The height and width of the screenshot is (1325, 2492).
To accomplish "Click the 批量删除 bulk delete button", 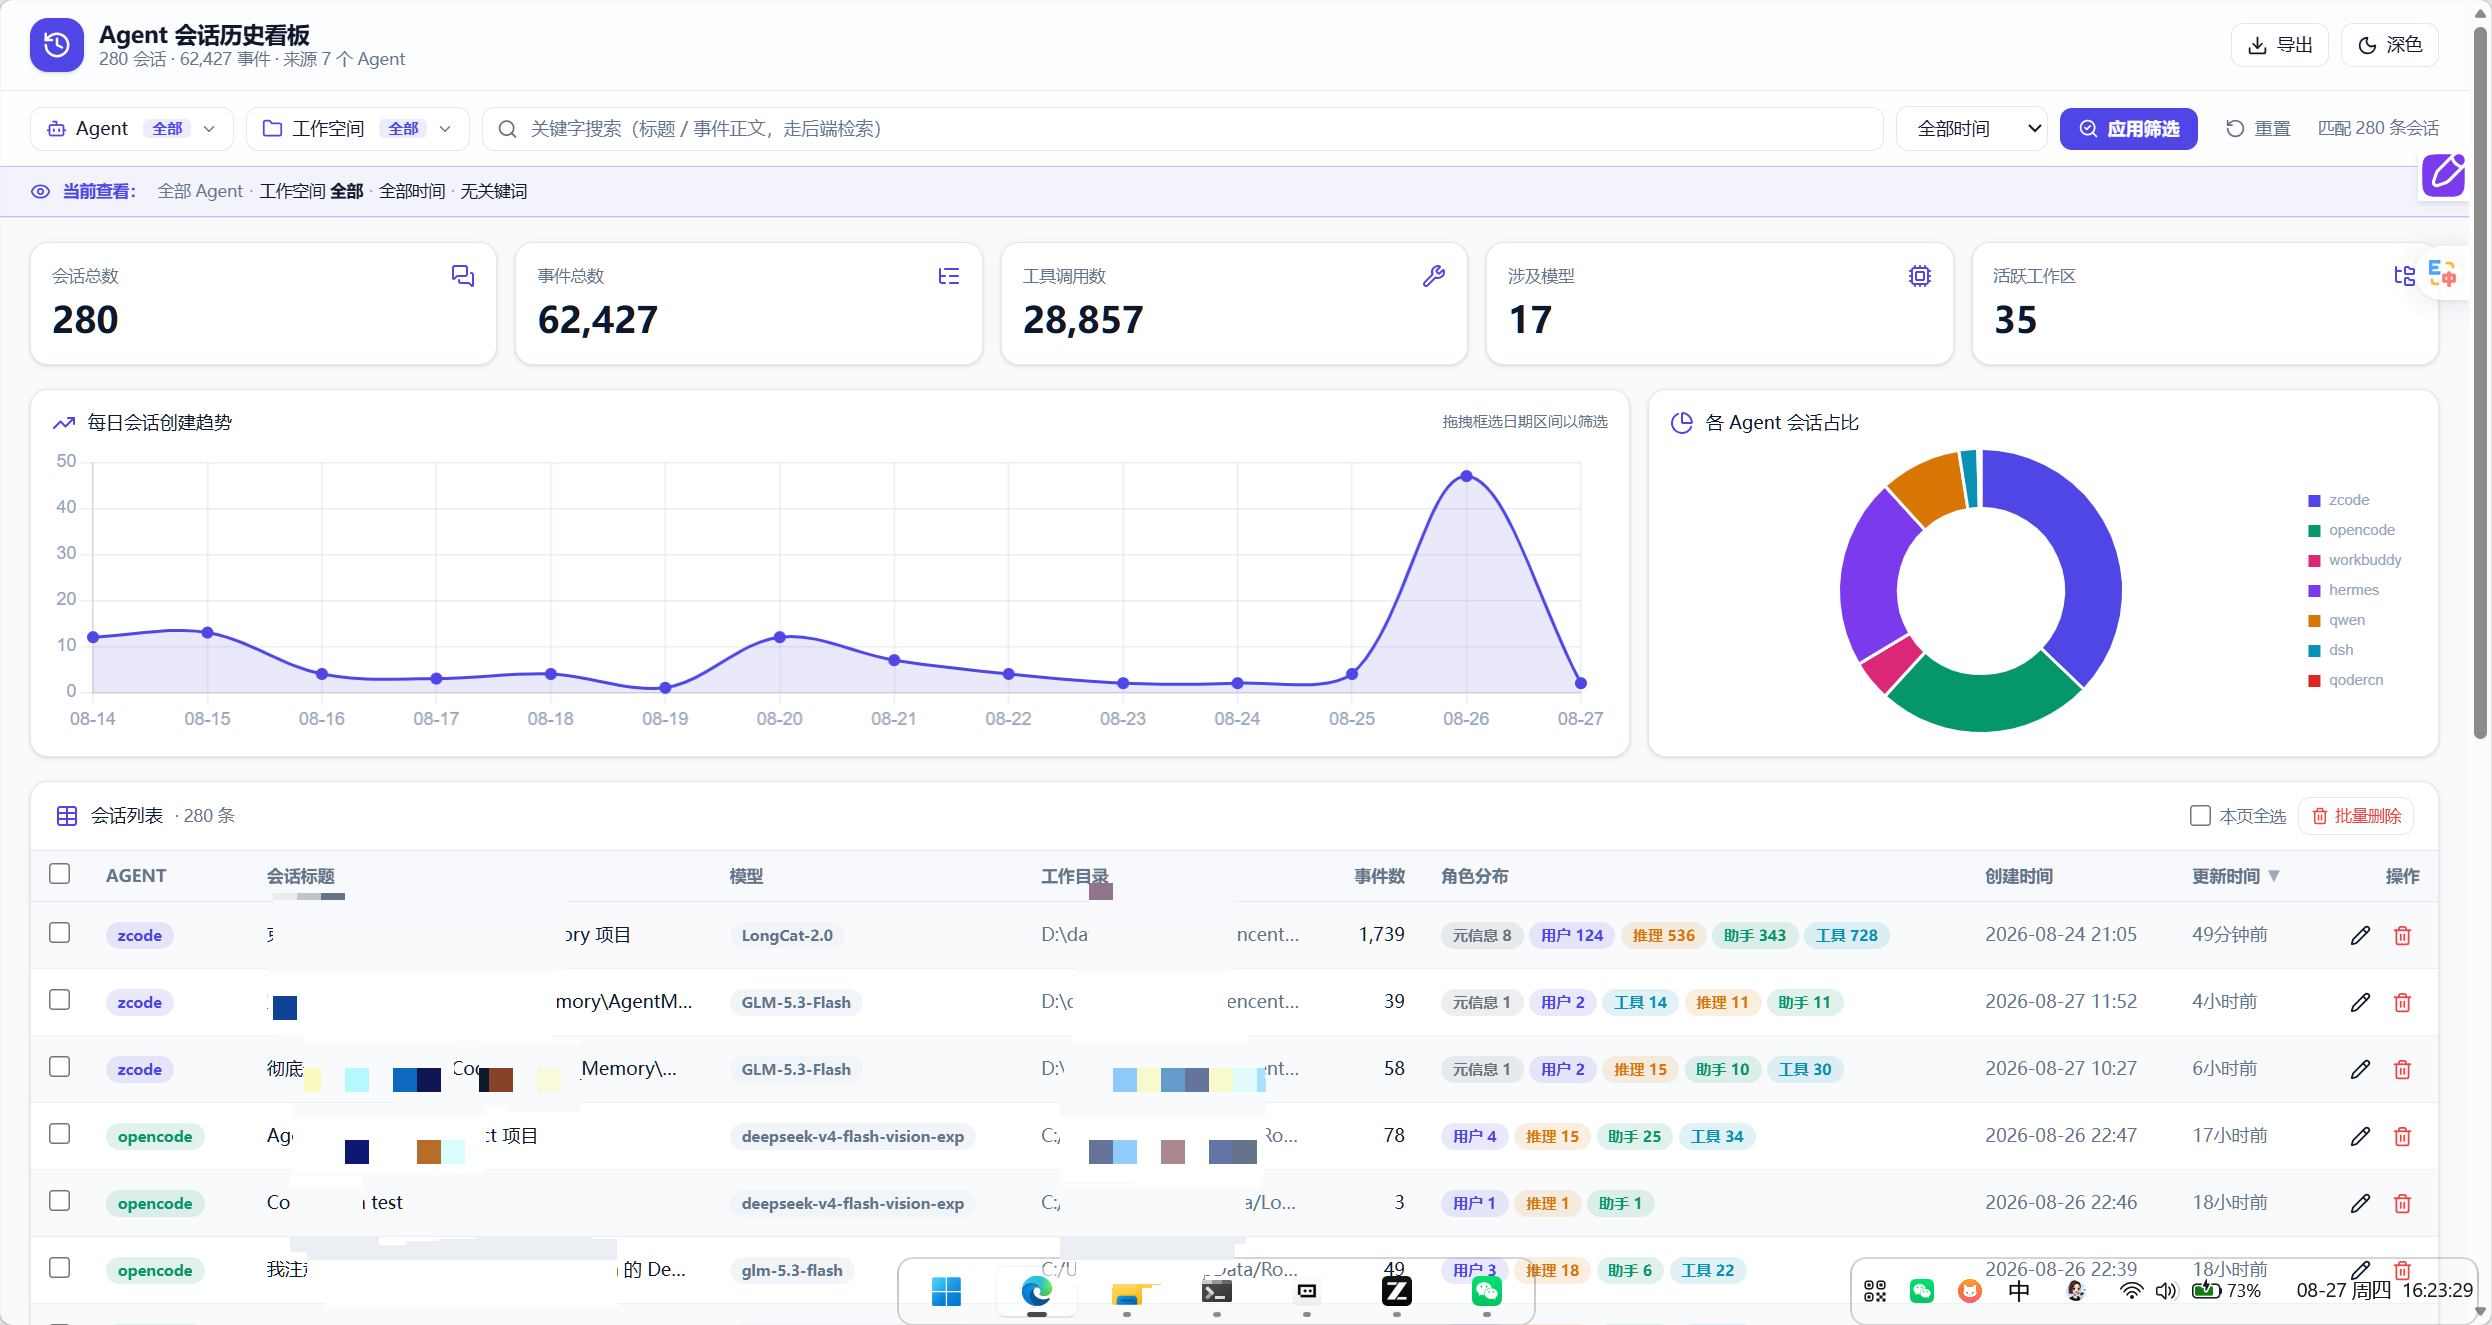I will point(2356,816).
